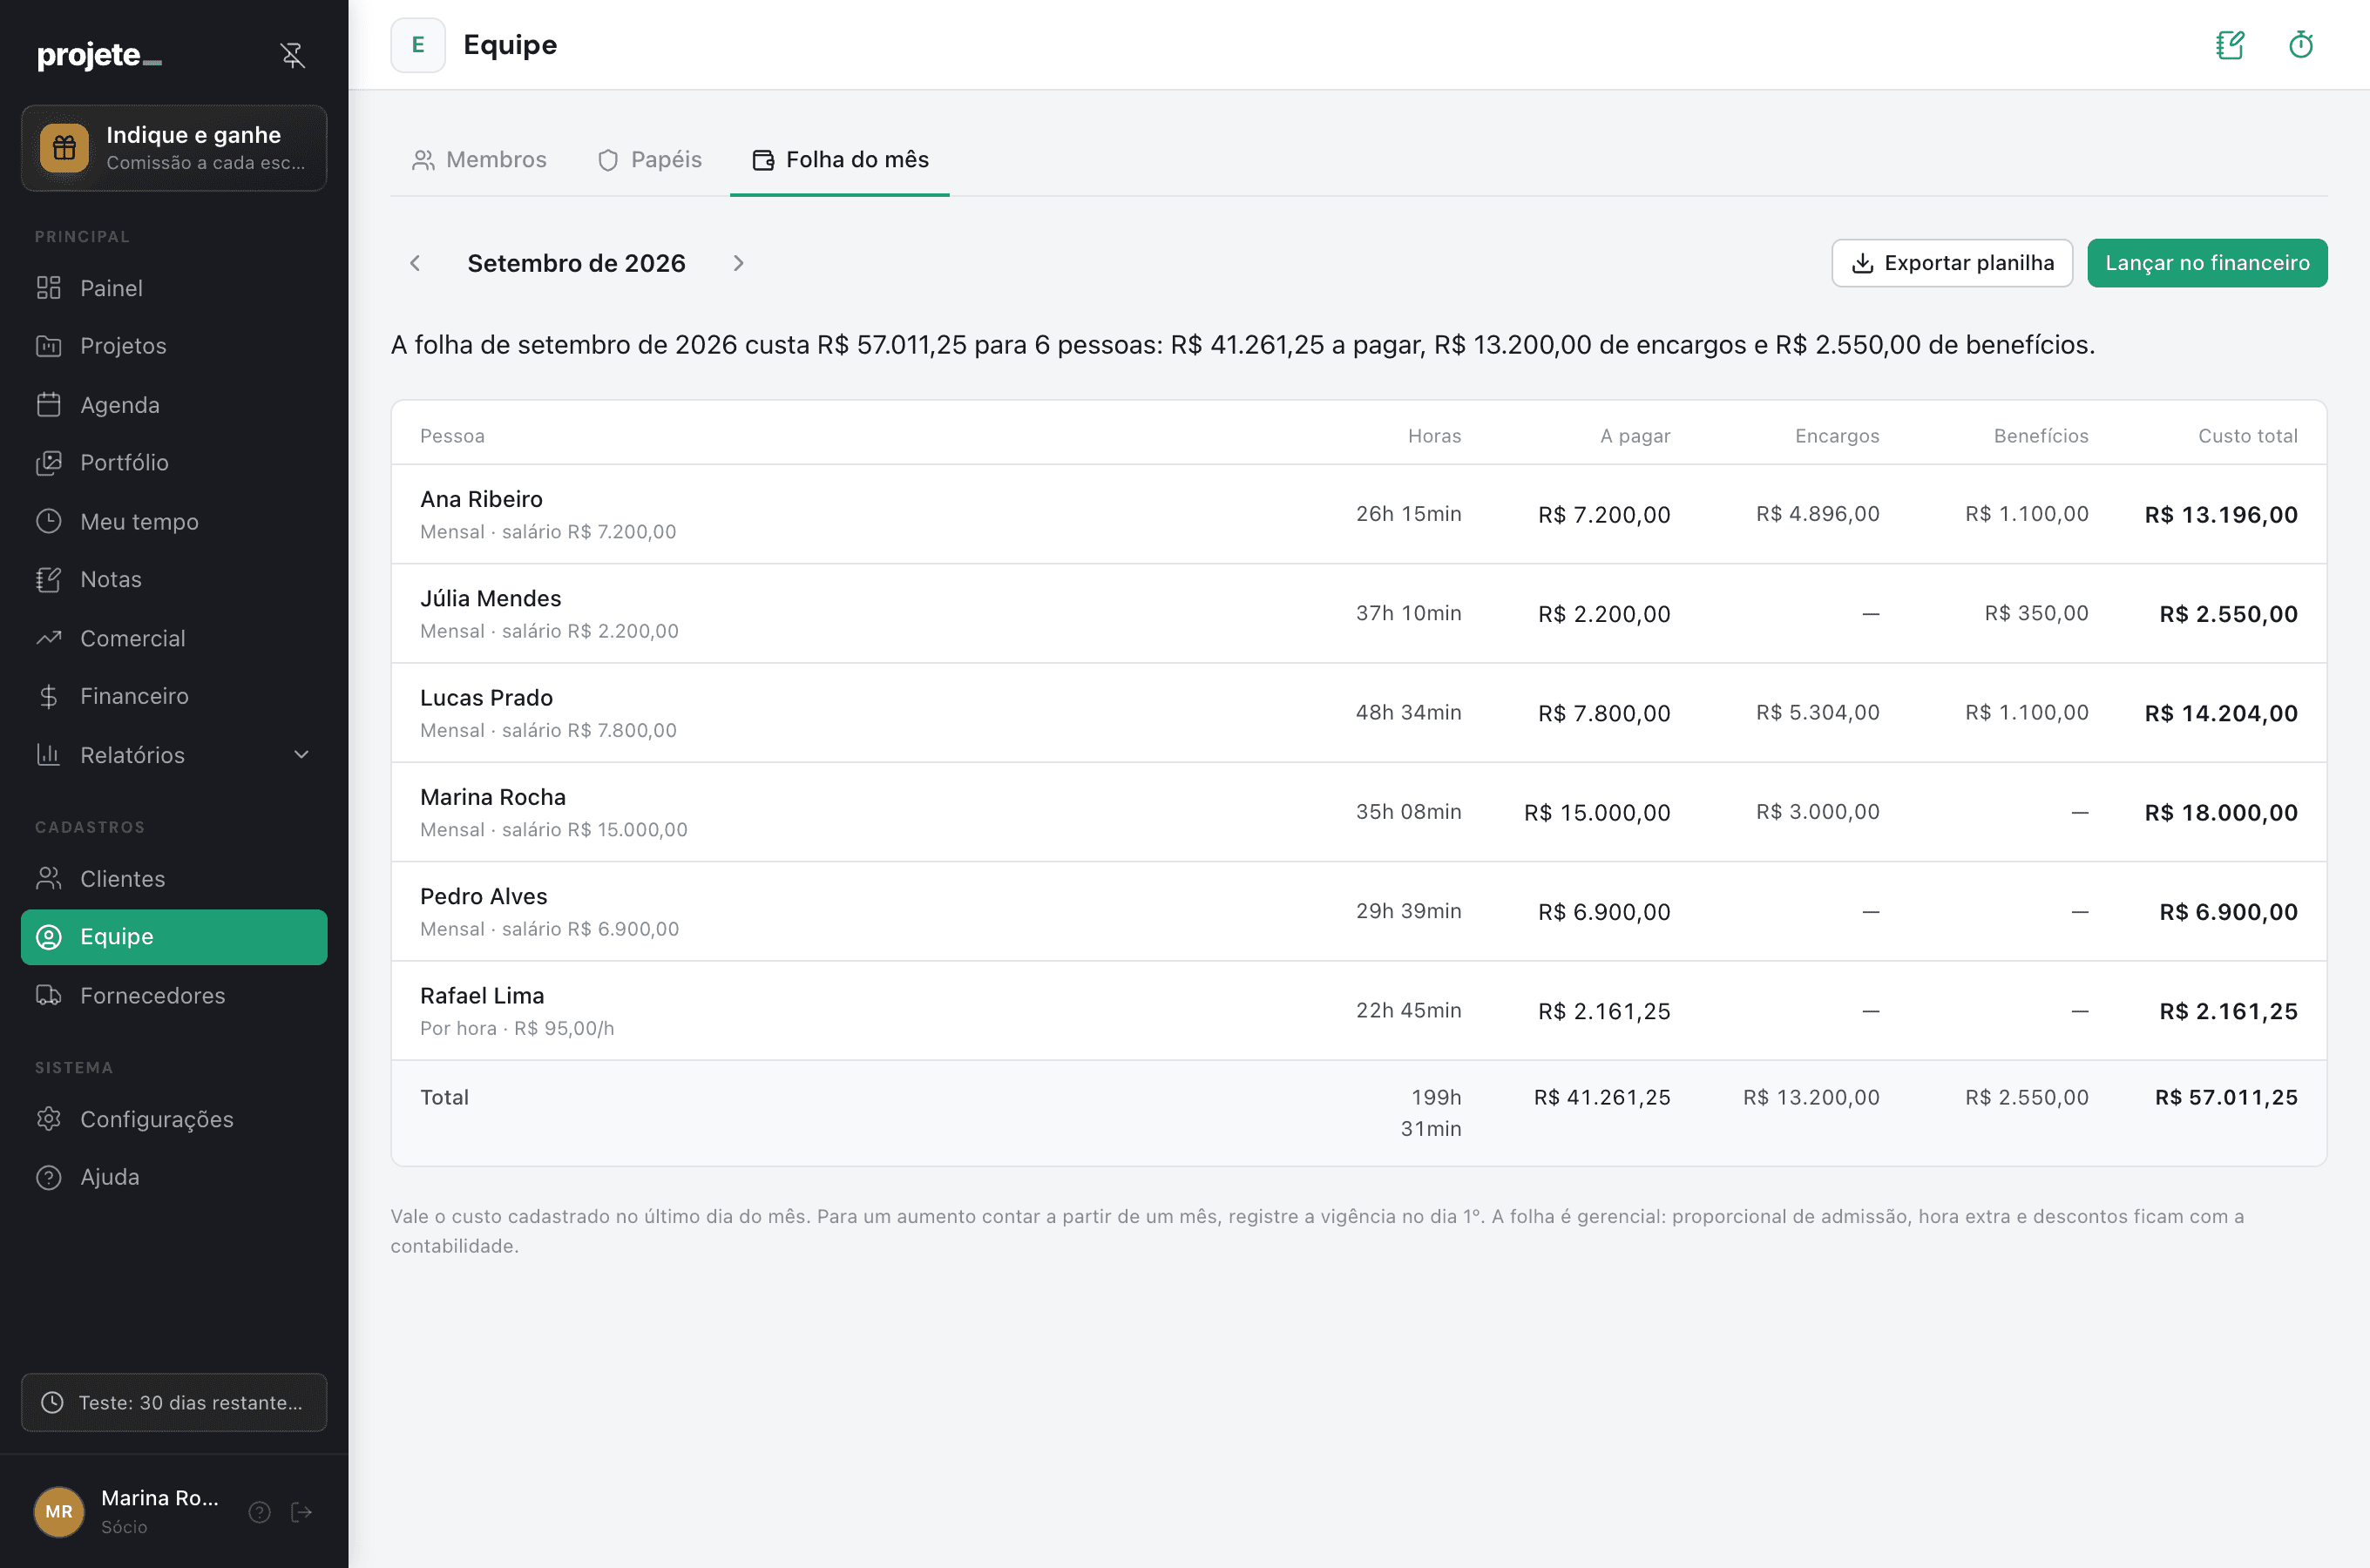Click the Custo total column header
This screenshot has height=1568, width=2370.
(2247, 436)
